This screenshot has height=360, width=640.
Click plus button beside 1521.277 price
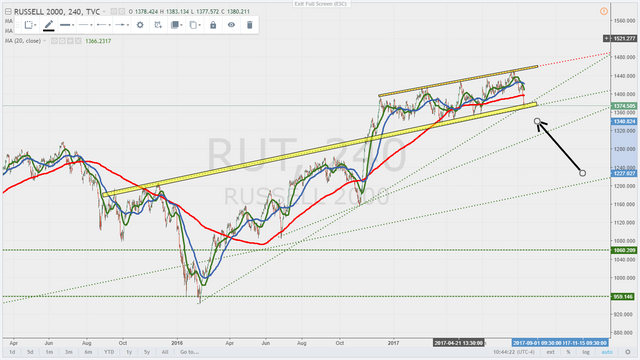pos(607,38)
